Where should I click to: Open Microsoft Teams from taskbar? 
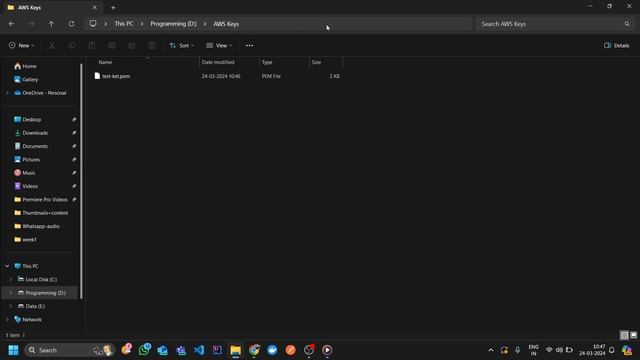tap(181, 350)
